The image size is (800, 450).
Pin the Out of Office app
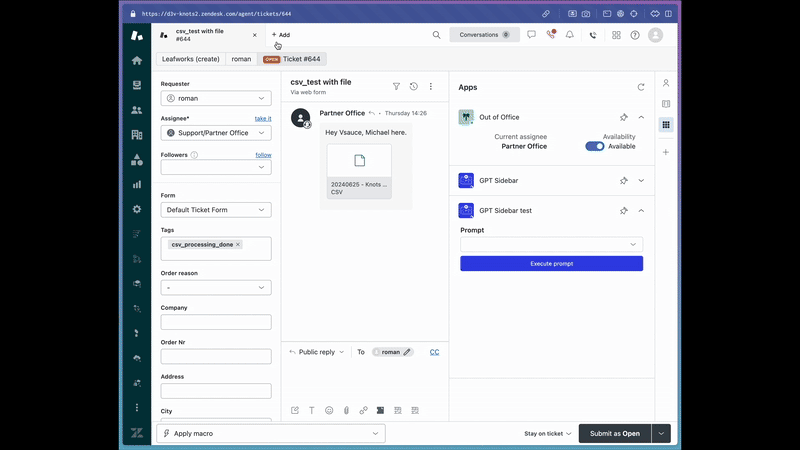tap(623, 117)
